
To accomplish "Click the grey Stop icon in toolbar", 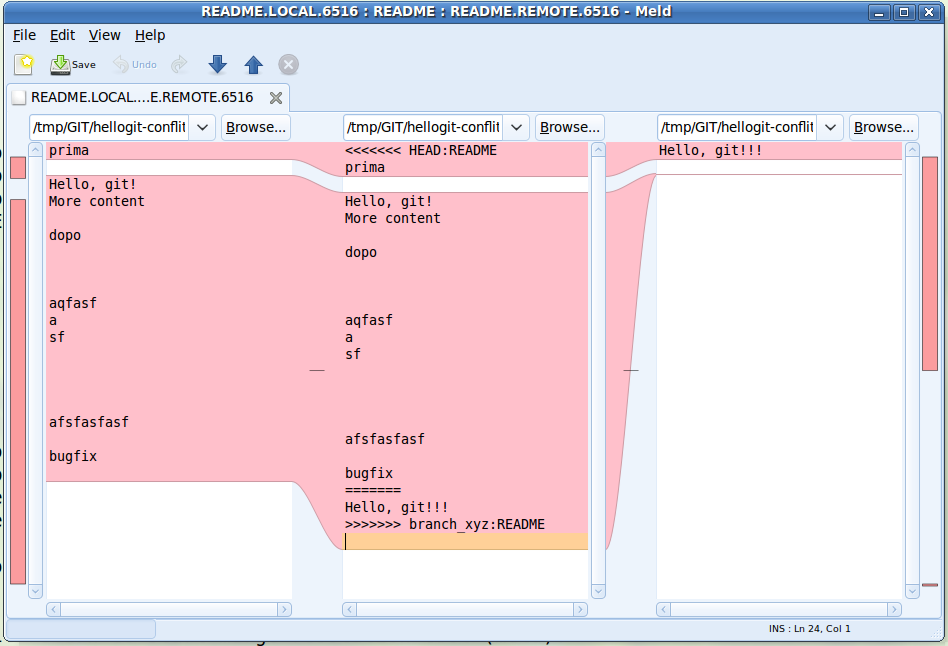I will click(x=288, y=65).
